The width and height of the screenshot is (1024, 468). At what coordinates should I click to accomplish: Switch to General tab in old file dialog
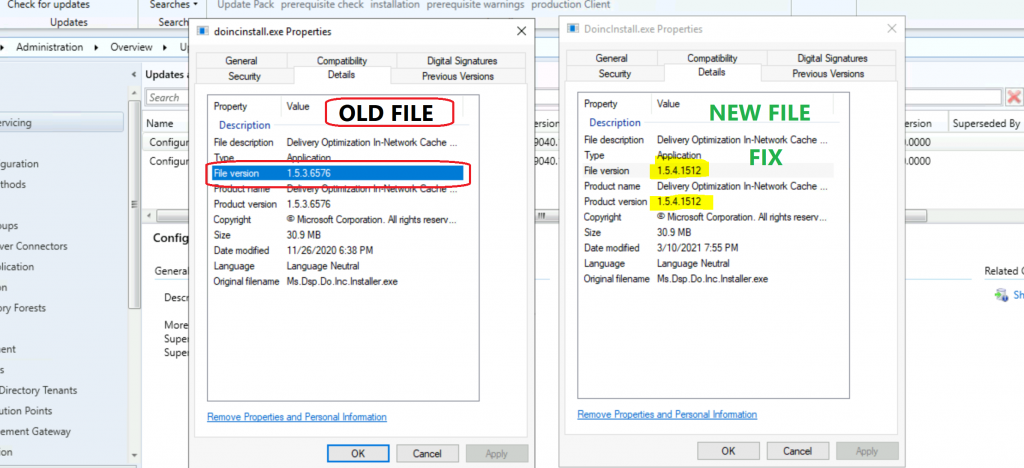[x=241, y=61]
